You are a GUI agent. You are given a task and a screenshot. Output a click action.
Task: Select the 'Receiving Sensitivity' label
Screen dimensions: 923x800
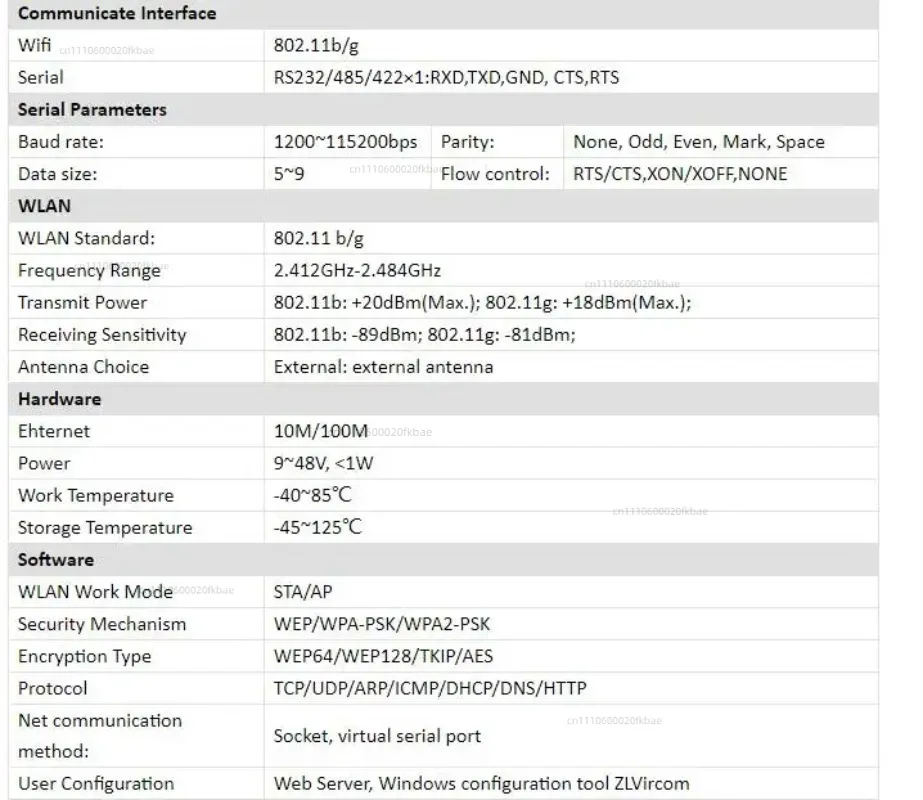(x=102, y=335)
